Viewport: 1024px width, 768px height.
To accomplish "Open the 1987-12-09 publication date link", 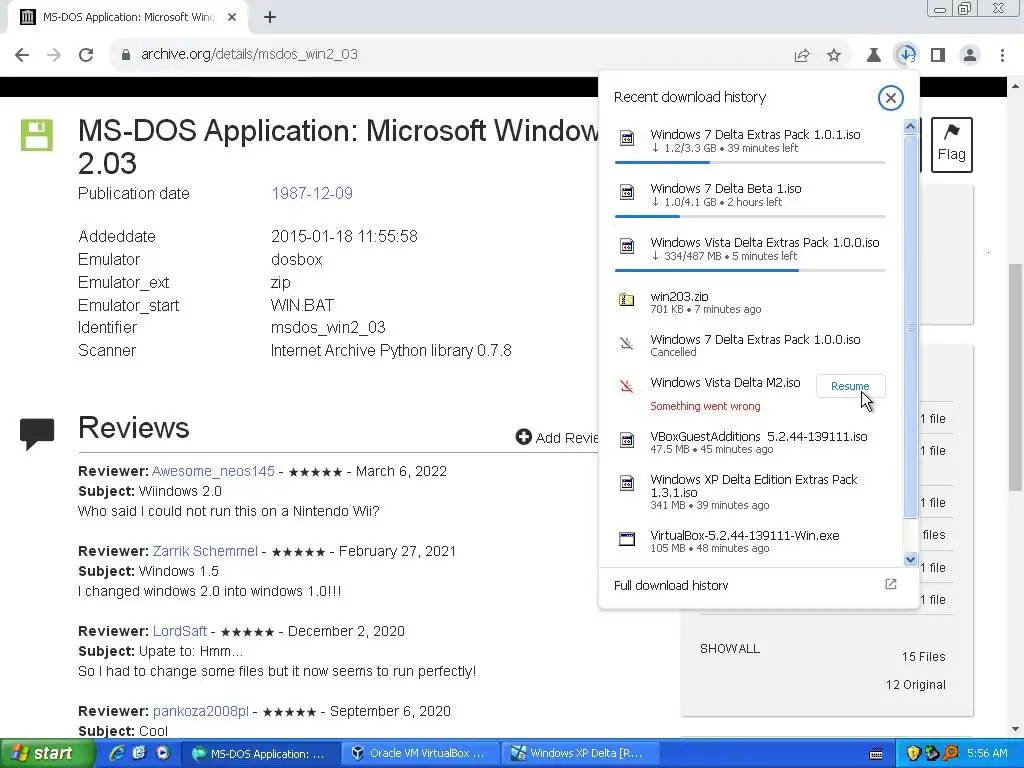I will (312, 194).
